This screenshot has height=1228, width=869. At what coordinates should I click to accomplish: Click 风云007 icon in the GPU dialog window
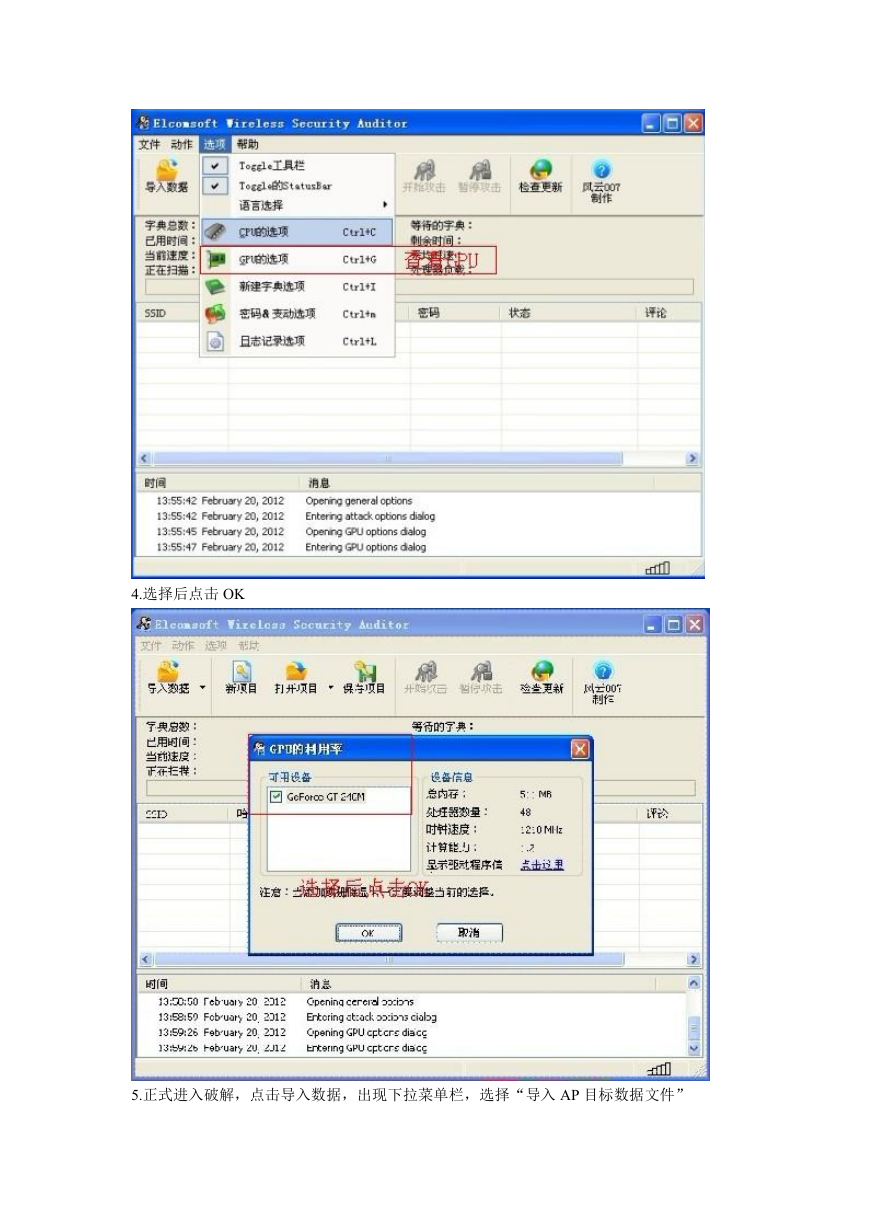pyautogui.click(x=601, y=670)
